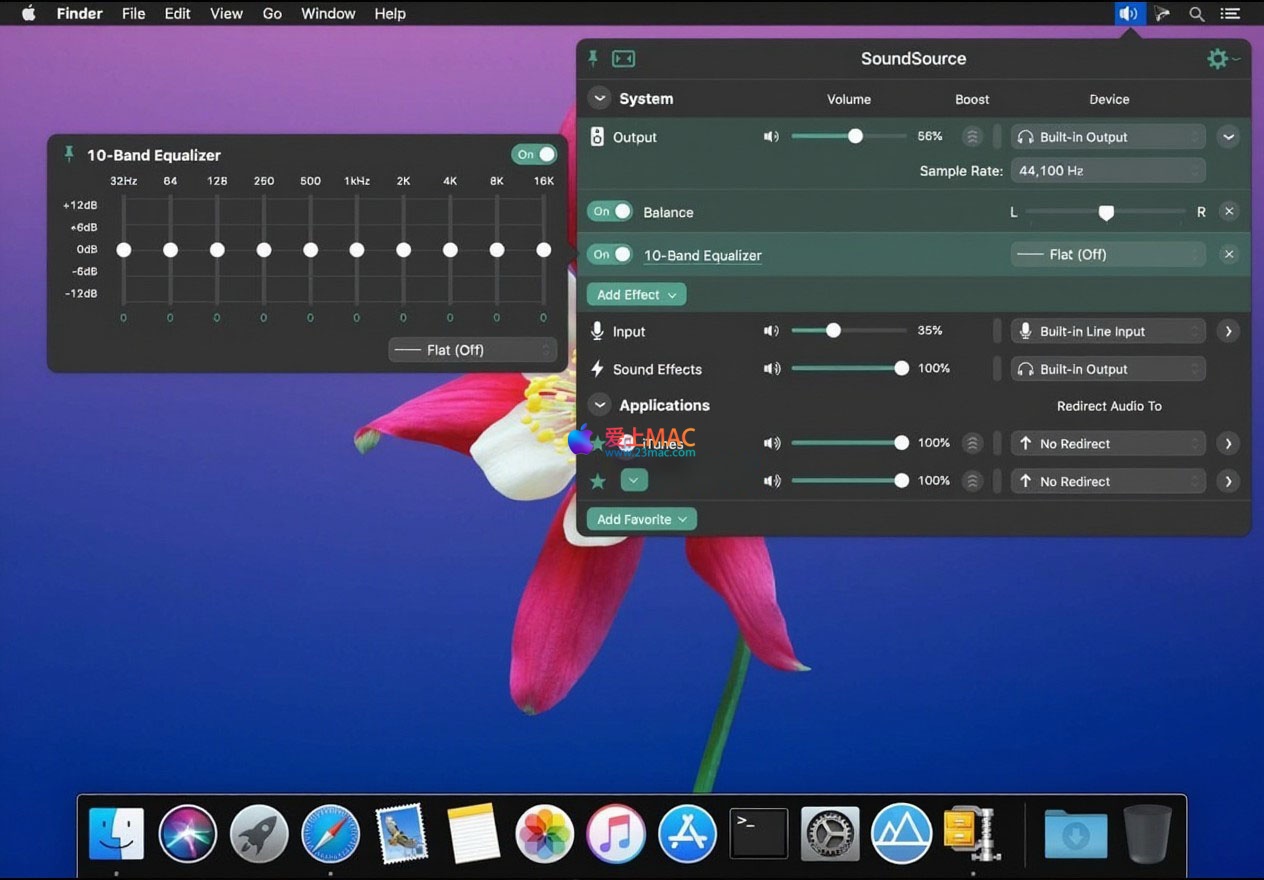Mute the Input volume speaker icon
This screenshot has width=1264, height=880.
point(771,331)
